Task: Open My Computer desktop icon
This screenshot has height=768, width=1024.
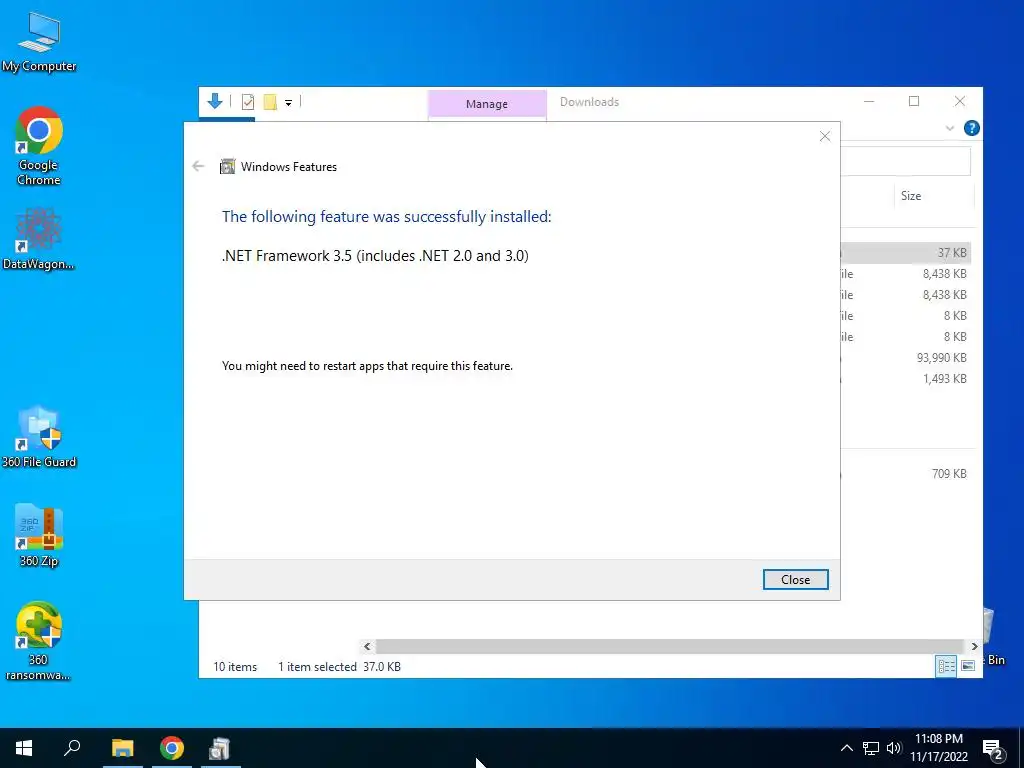Action: (39, 41)
